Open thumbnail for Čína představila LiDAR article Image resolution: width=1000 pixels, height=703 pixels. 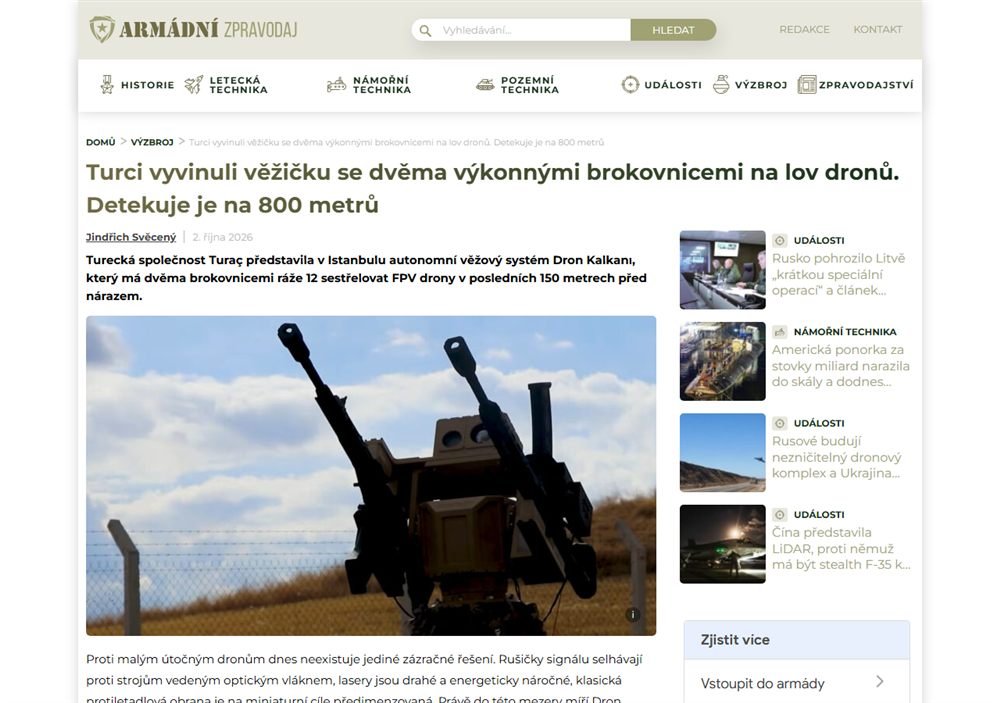723,544
